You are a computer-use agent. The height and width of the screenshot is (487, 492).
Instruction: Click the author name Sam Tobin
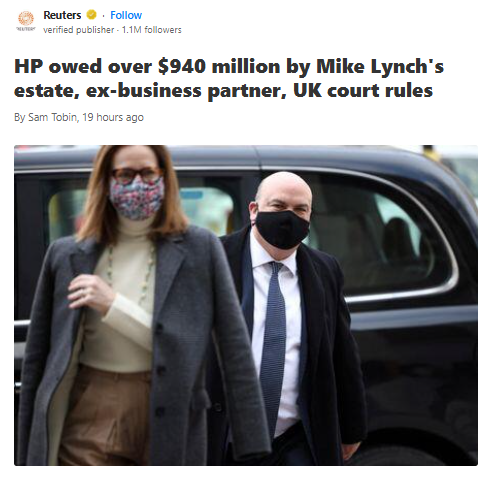point(52,117)
